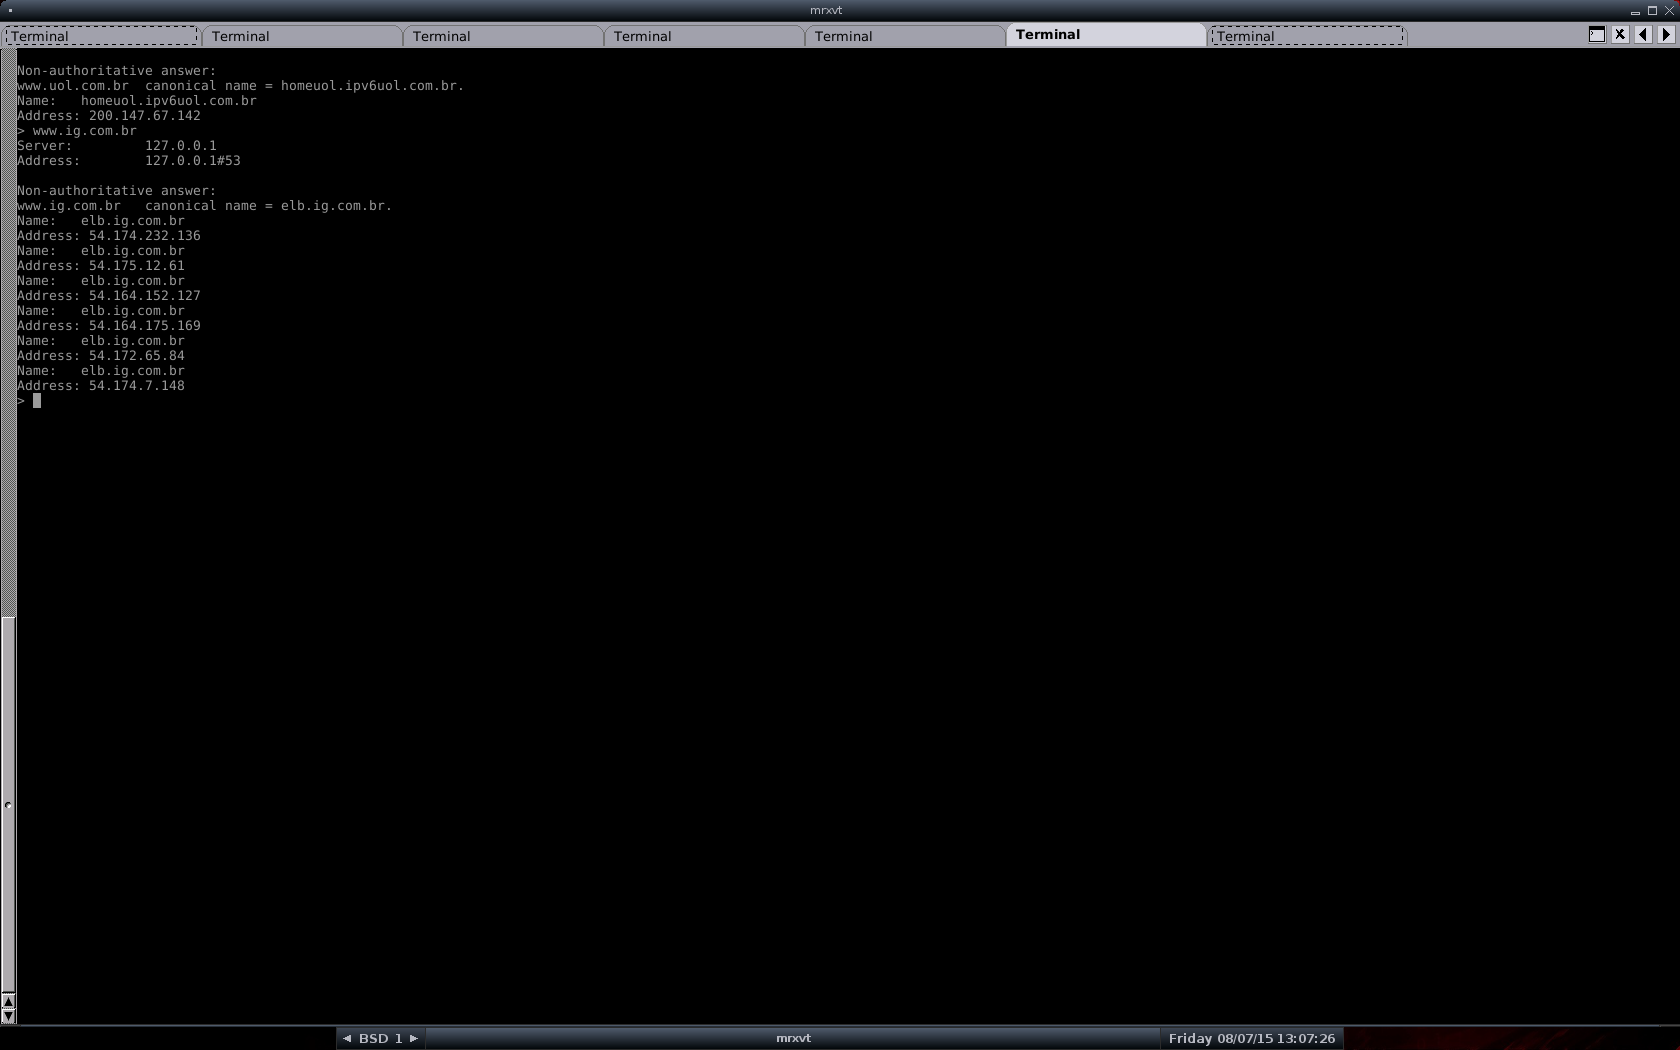Click the mrxvt title bar text
The width and height of the screenshot is (1680, 1050).
click(826, 10)
